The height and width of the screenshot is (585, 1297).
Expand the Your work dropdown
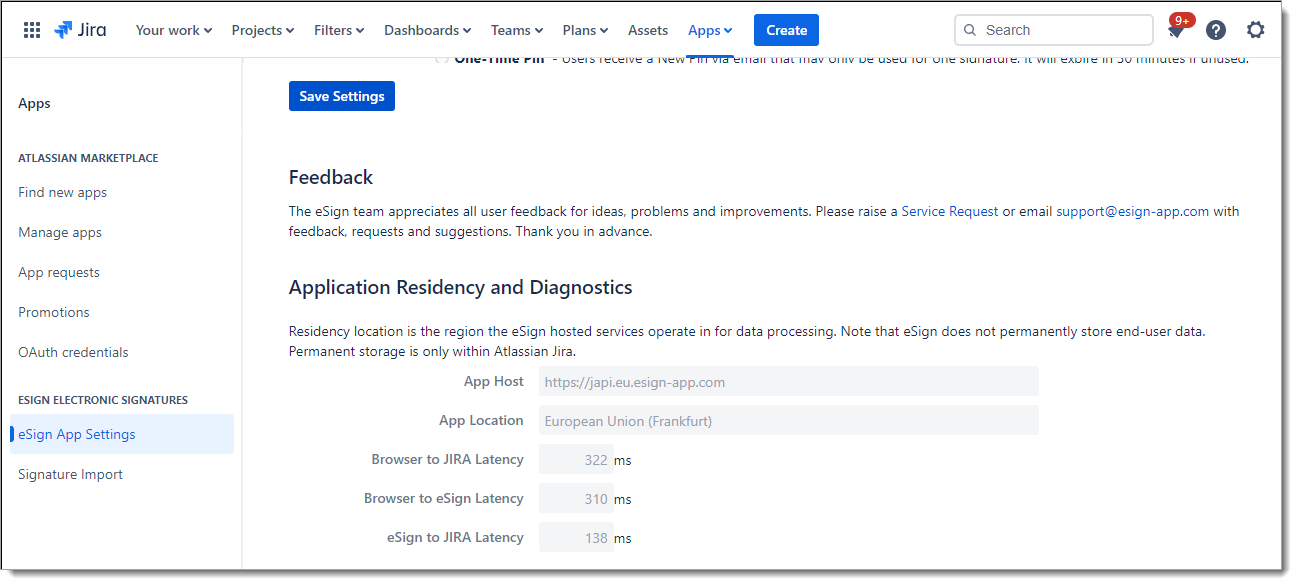point(174,30)
